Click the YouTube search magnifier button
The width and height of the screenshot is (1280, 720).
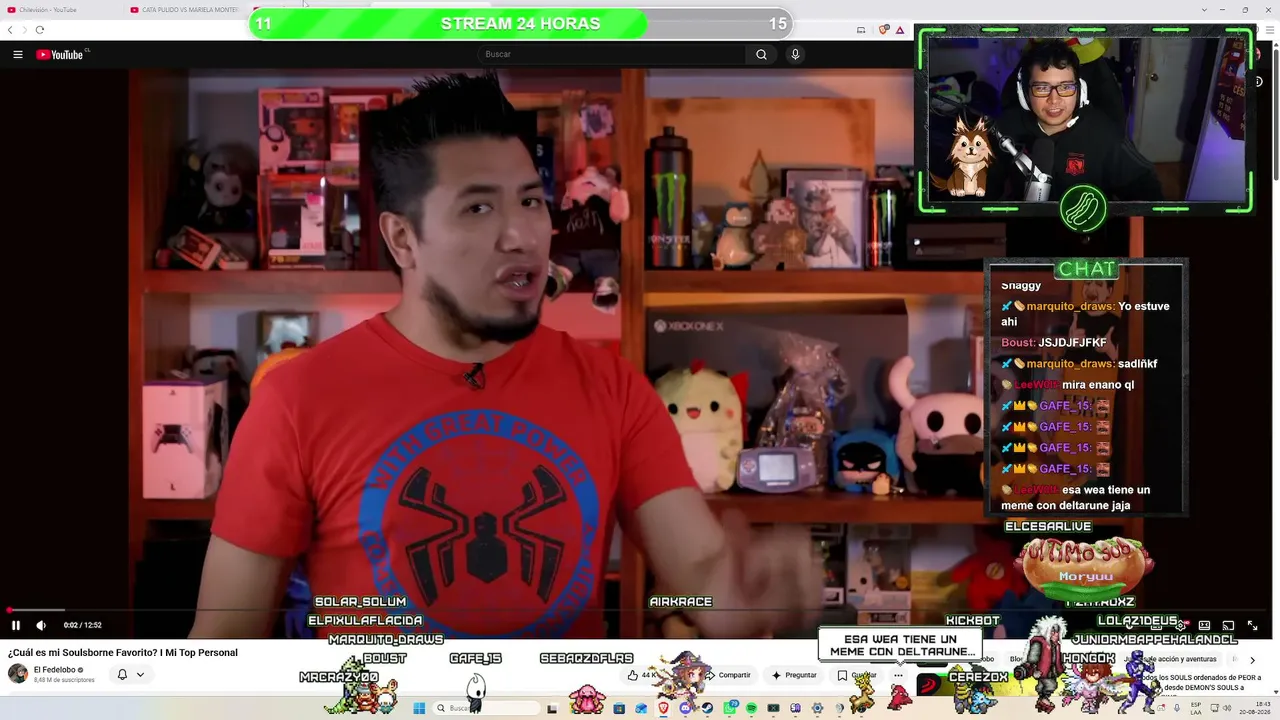click(x=761, y=55)
